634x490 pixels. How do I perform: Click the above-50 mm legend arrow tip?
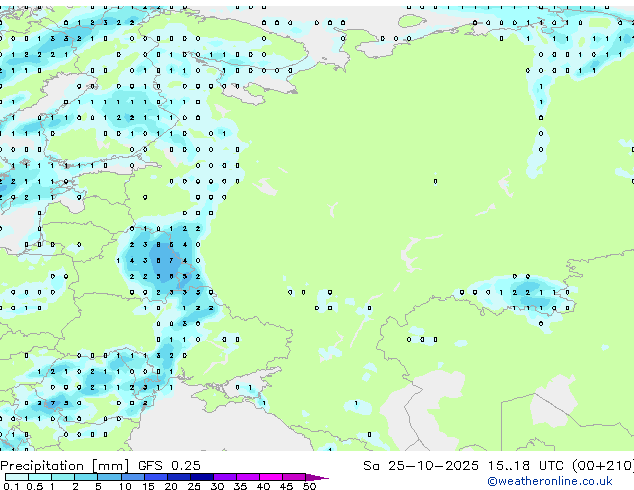coord(317,477)
